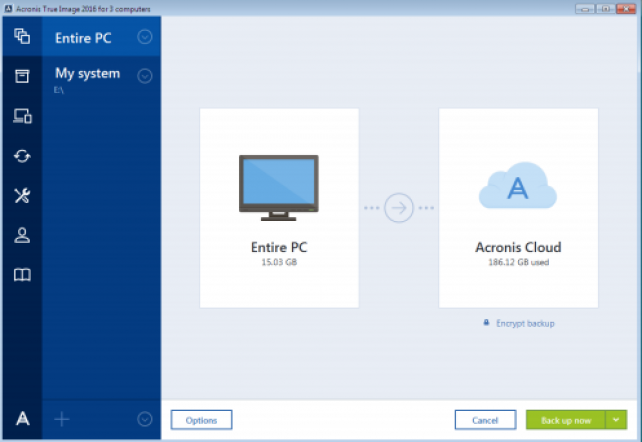Open the Archive icon in sidebar
The width and height of the screenshot is (642, 442).
22,76
